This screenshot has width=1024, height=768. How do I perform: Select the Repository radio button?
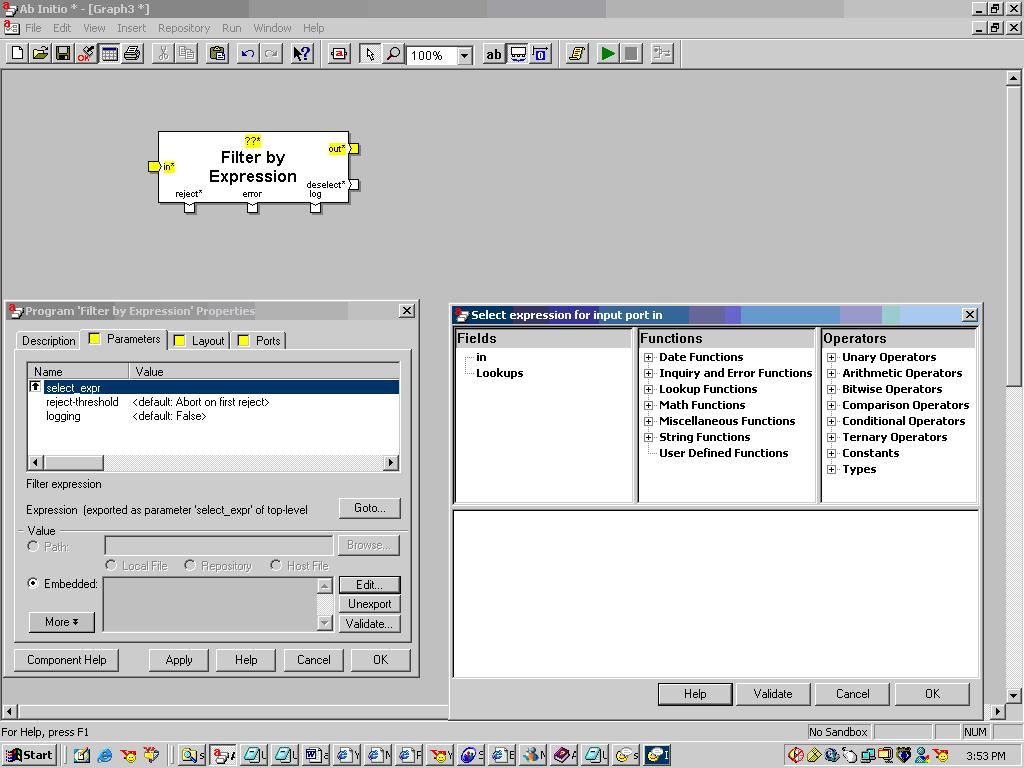(190, 565)
